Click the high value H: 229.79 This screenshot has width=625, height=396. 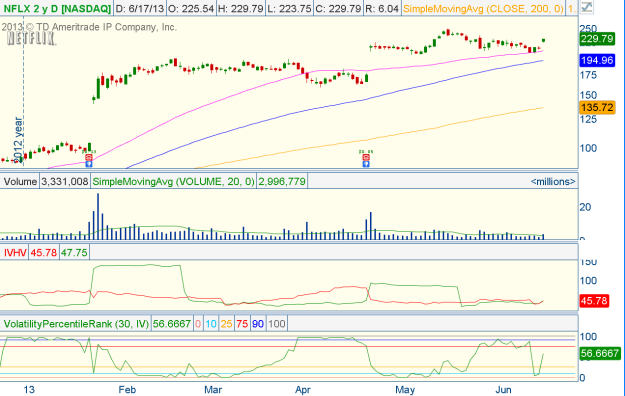click(241, 8)
